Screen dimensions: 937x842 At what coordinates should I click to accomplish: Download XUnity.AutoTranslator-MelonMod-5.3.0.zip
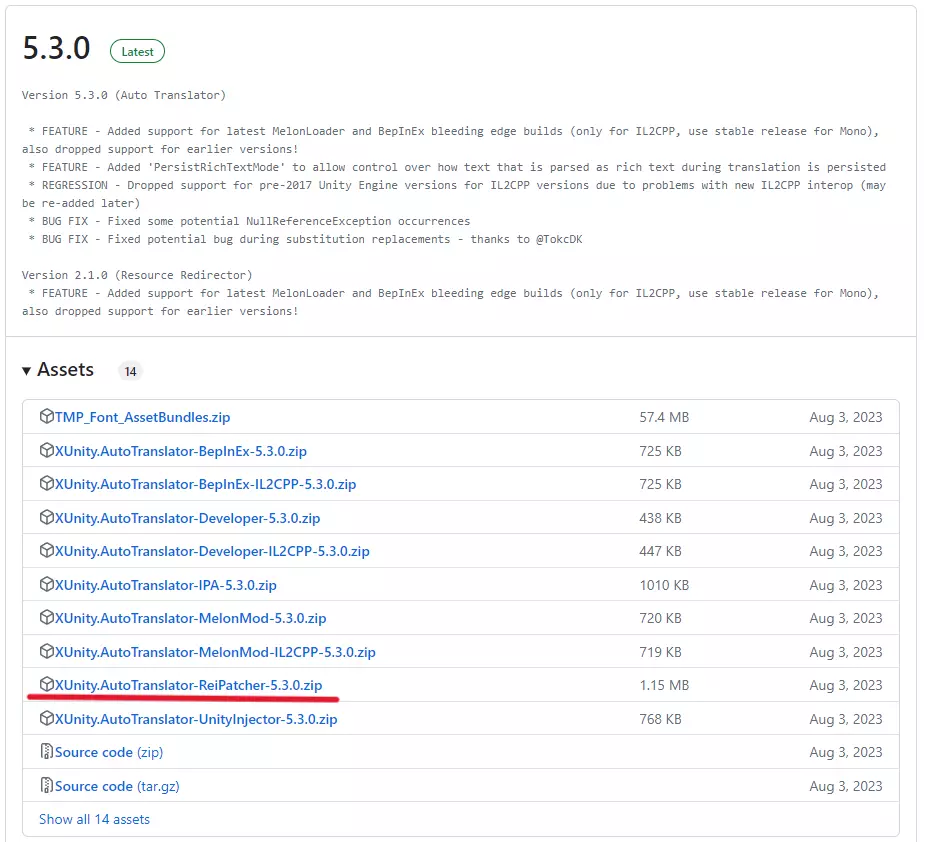coord(191,618)
